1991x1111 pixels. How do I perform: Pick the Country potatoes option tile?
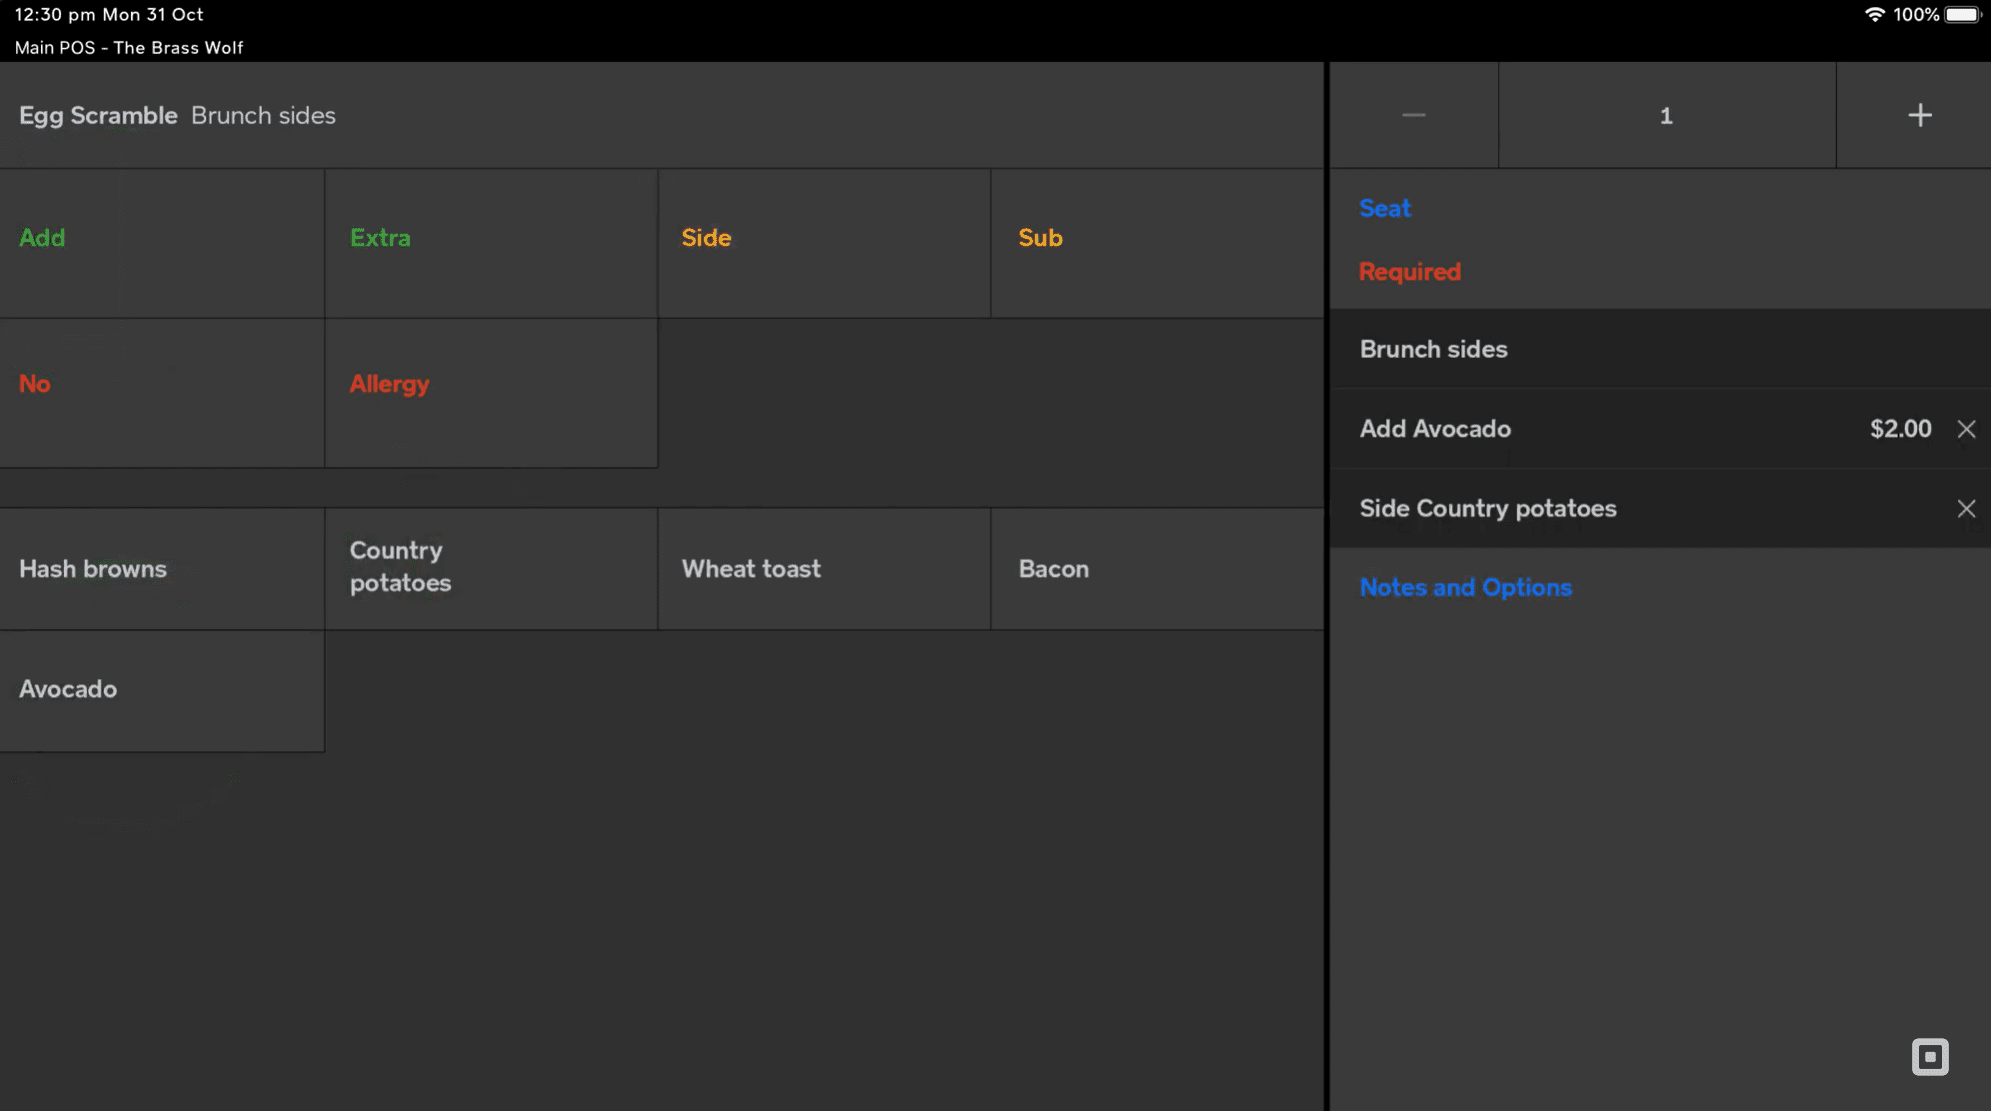pos(490,568)
